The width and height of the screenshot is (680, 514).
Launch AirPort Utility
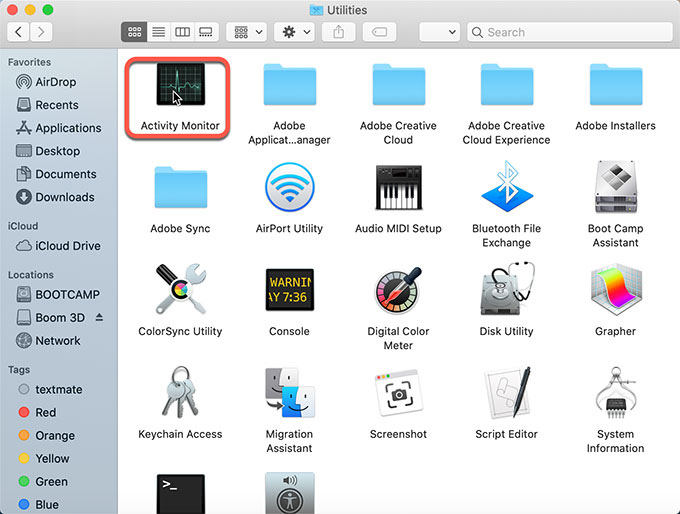290,187
